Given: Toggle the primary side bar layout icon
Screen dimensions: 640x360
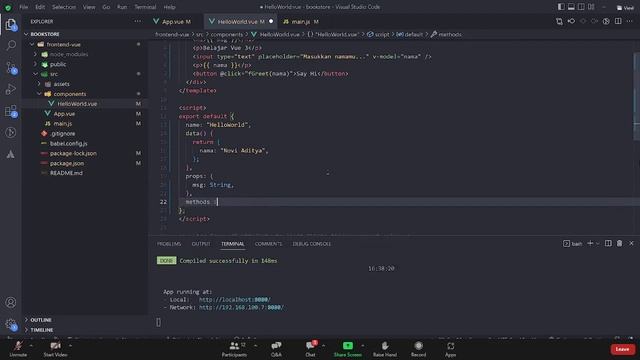Looking at the screenshot, I should [x=562, y=7].
